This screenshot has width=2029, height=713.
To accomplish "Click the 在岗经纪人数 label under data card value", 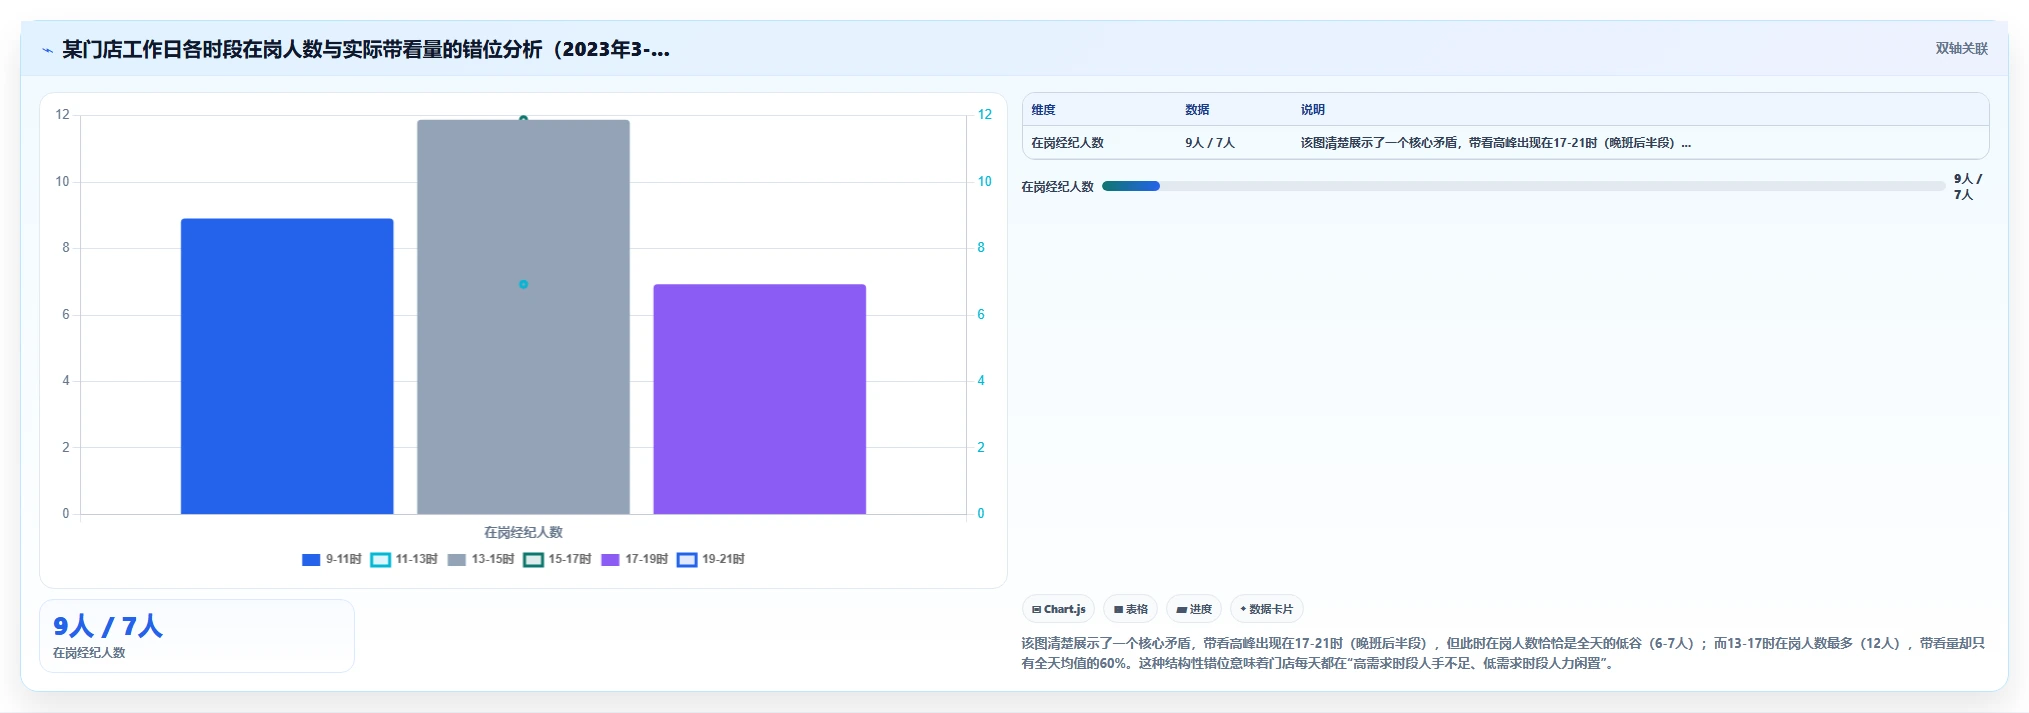I will pyautogui.click(x=89, y=653).
